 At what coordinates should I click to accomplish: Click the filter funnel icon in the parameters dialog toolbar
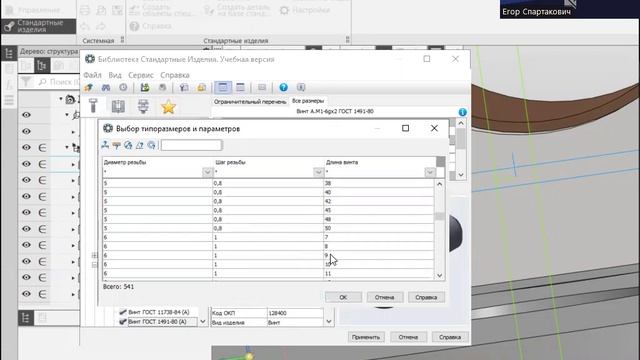[117, 145]
